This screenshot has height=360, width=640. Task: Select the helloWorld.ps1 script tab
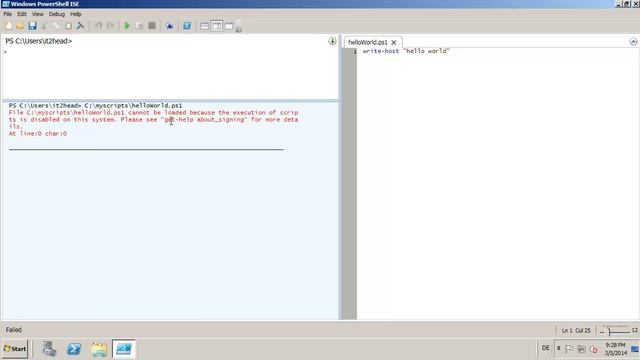coord(368,42)
